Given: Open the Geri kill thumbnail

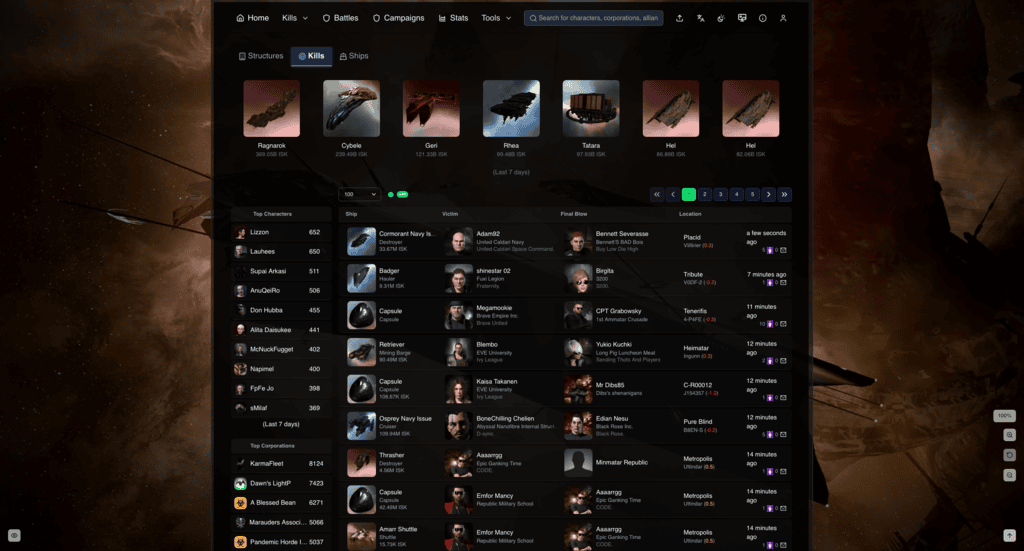Looking at the screenshot, I should [x=431, y=108].
